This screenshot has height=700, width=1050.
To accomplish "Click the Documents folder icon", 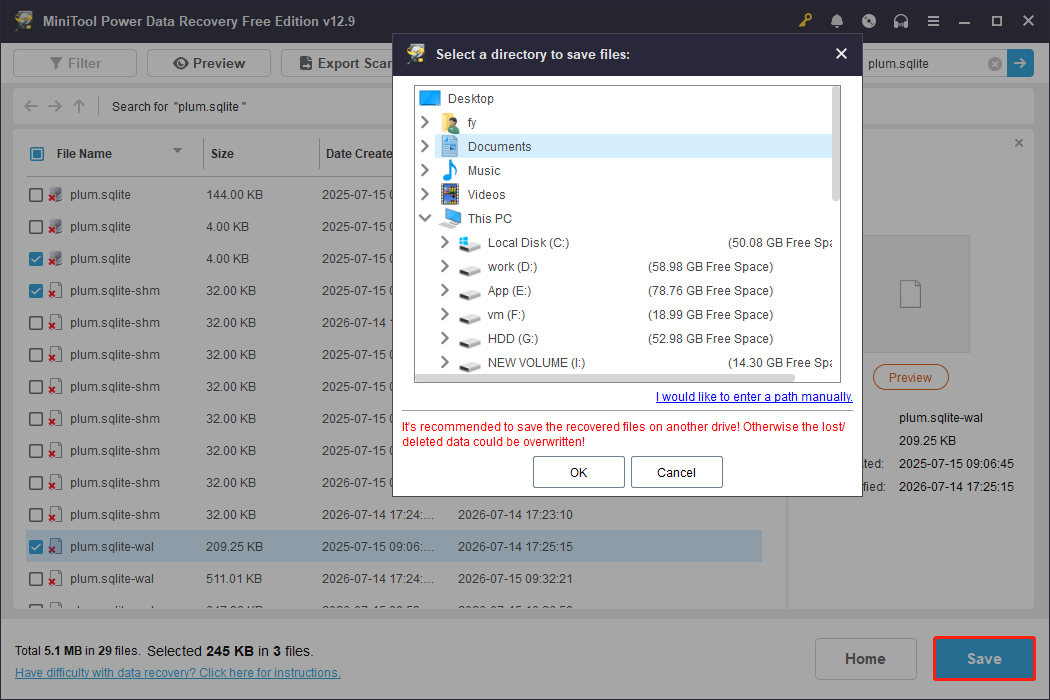I will (450, 146).
